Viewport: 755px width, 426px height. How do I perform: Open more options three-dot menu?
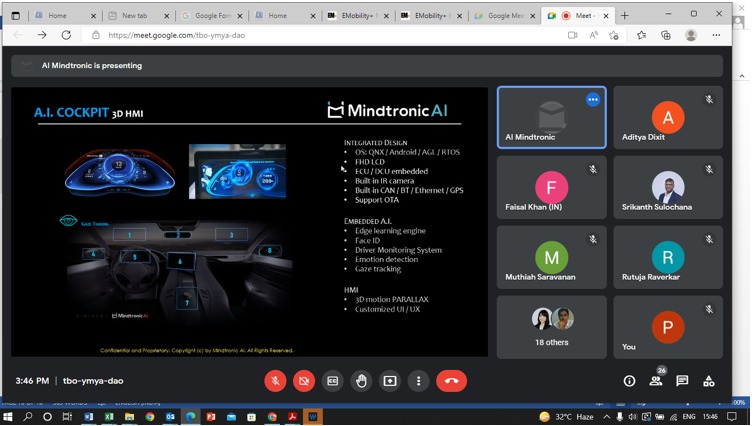point(418,381)
